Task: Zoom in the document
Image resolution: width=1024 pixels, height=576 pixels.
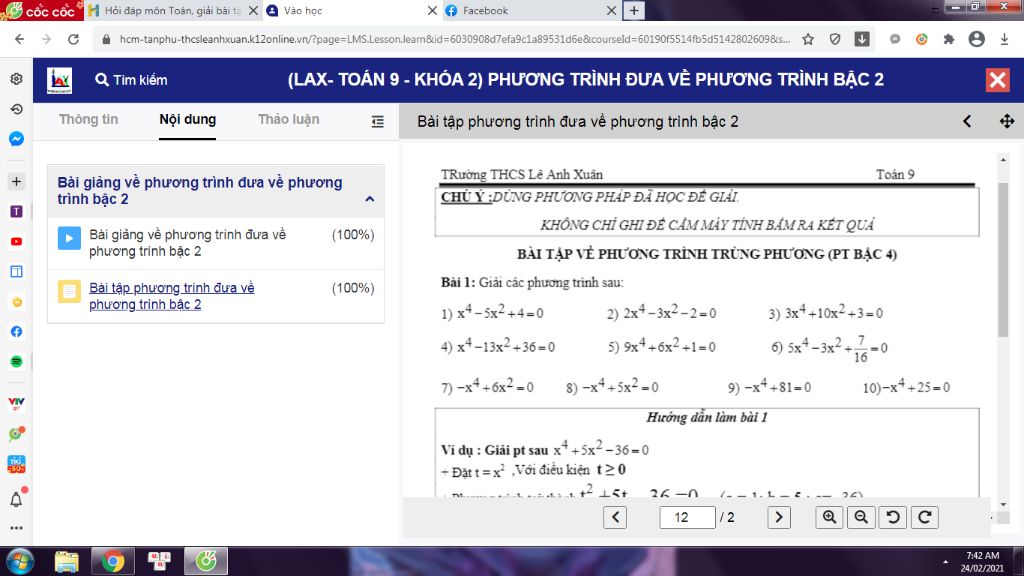Action: (829, 517)
